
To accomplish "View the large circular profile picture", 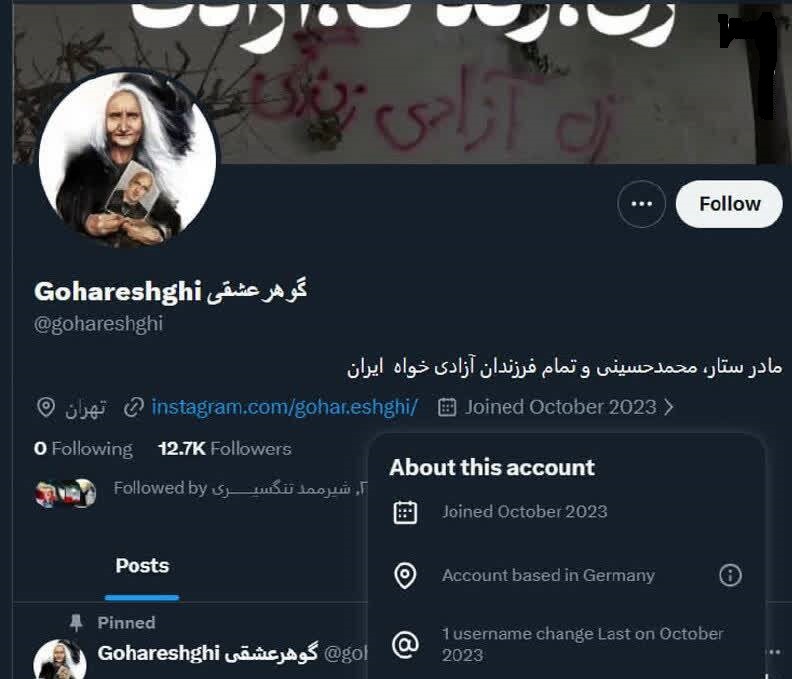I will (x=128, y=160).
